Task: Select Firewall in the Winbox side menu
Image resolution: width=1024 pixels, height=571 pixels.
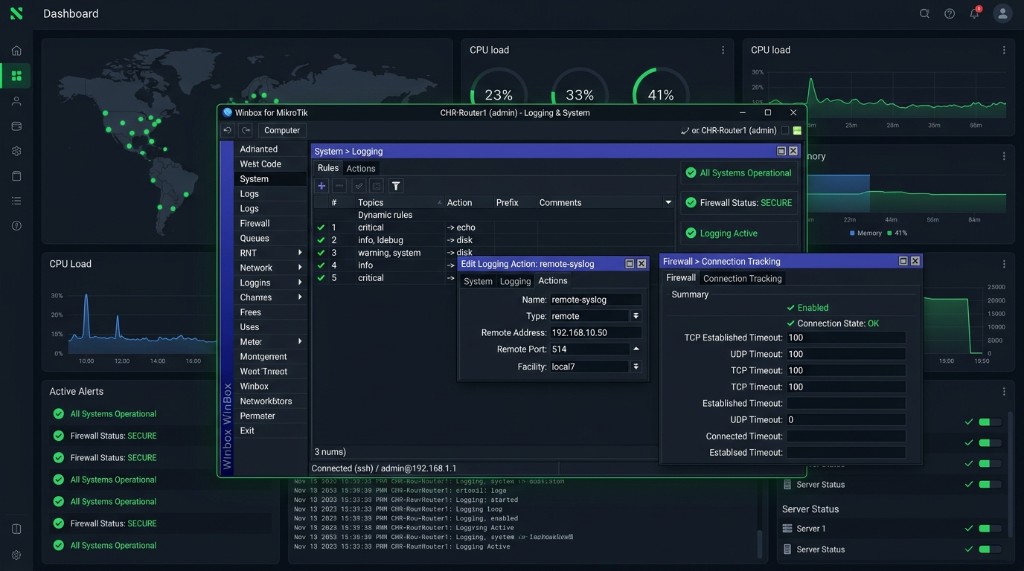Action: coord(270,223)
